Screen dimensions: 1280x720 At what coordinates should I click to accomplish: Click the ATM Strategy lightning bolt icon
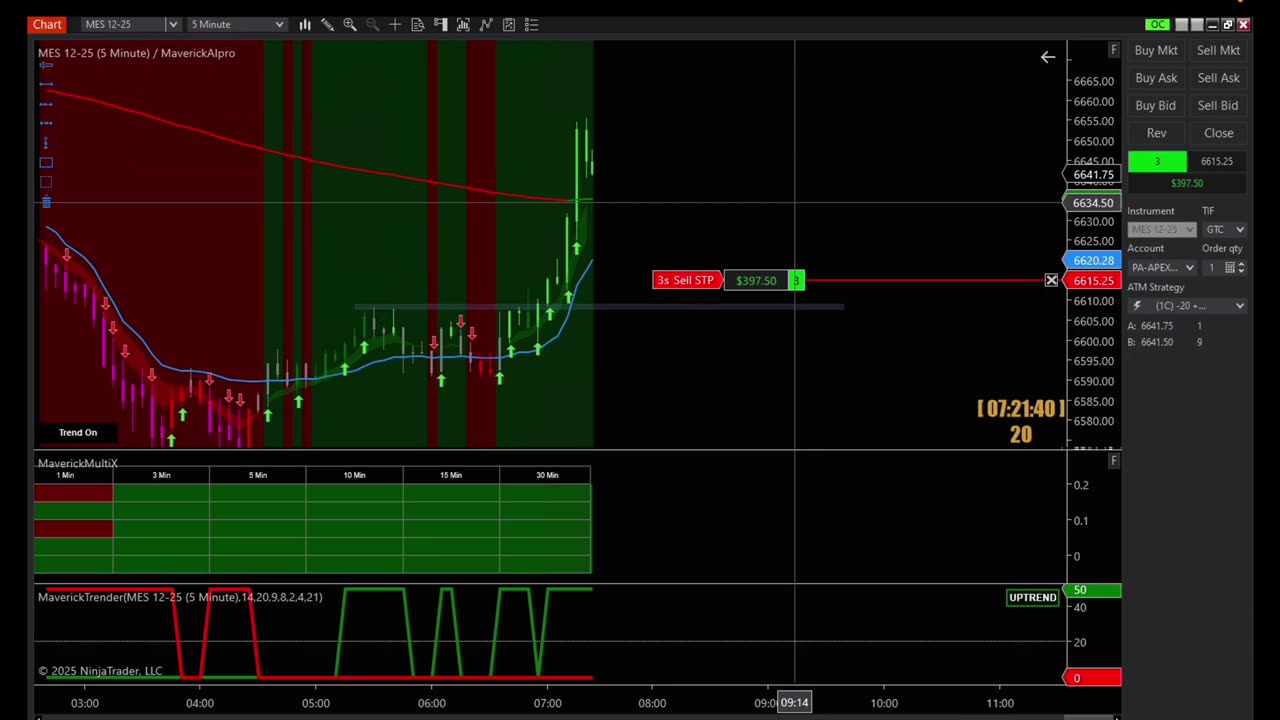pyautogui.click(x=1137, y=306)
